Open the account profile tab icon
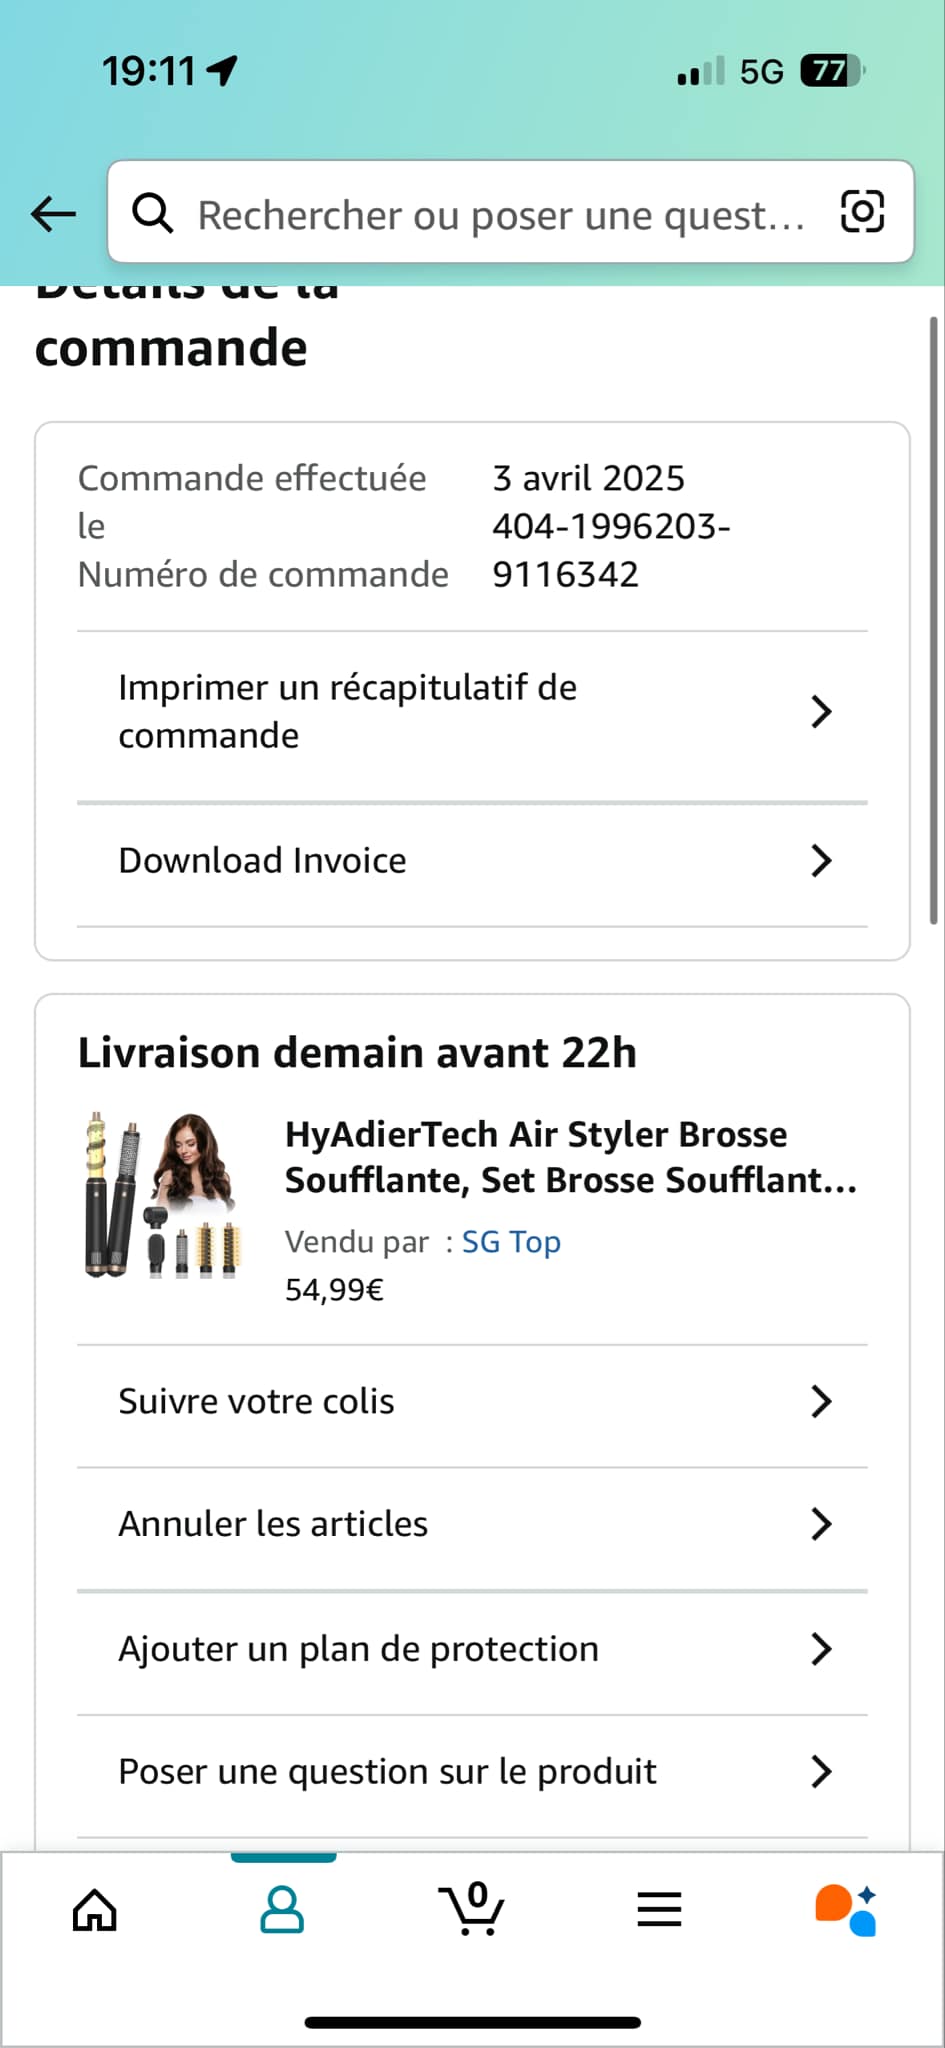This screenshot has width=945, height=2048. point(282,1910)
